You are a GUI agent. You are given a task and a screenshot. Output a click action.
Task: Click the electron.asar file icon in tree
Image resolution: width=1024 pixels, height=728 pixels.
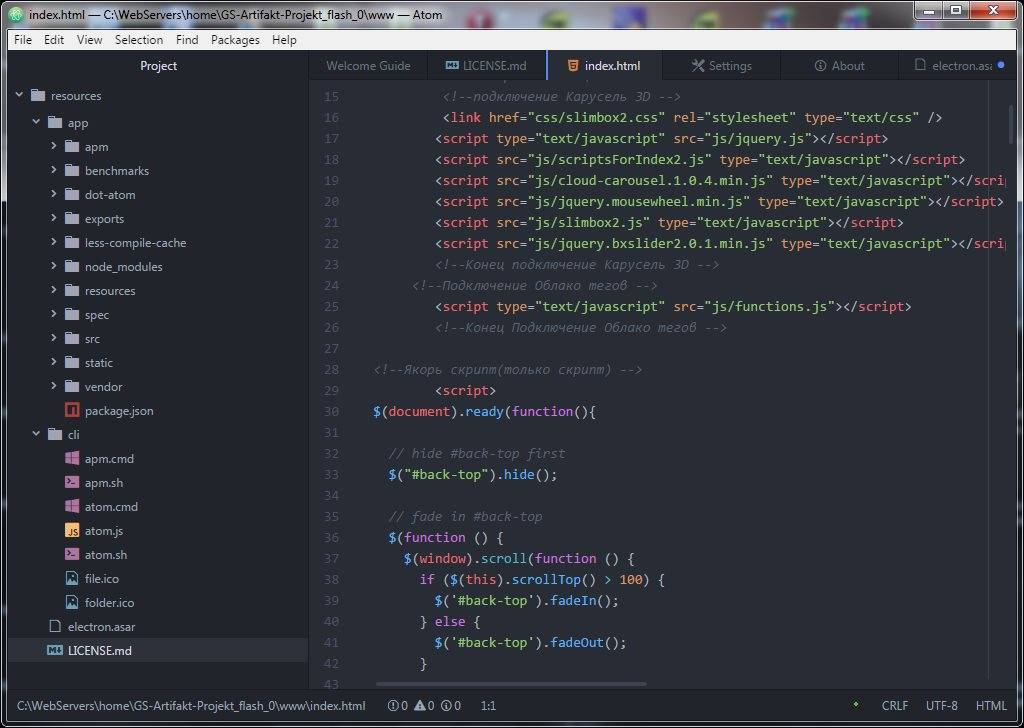tap(55, 626)
